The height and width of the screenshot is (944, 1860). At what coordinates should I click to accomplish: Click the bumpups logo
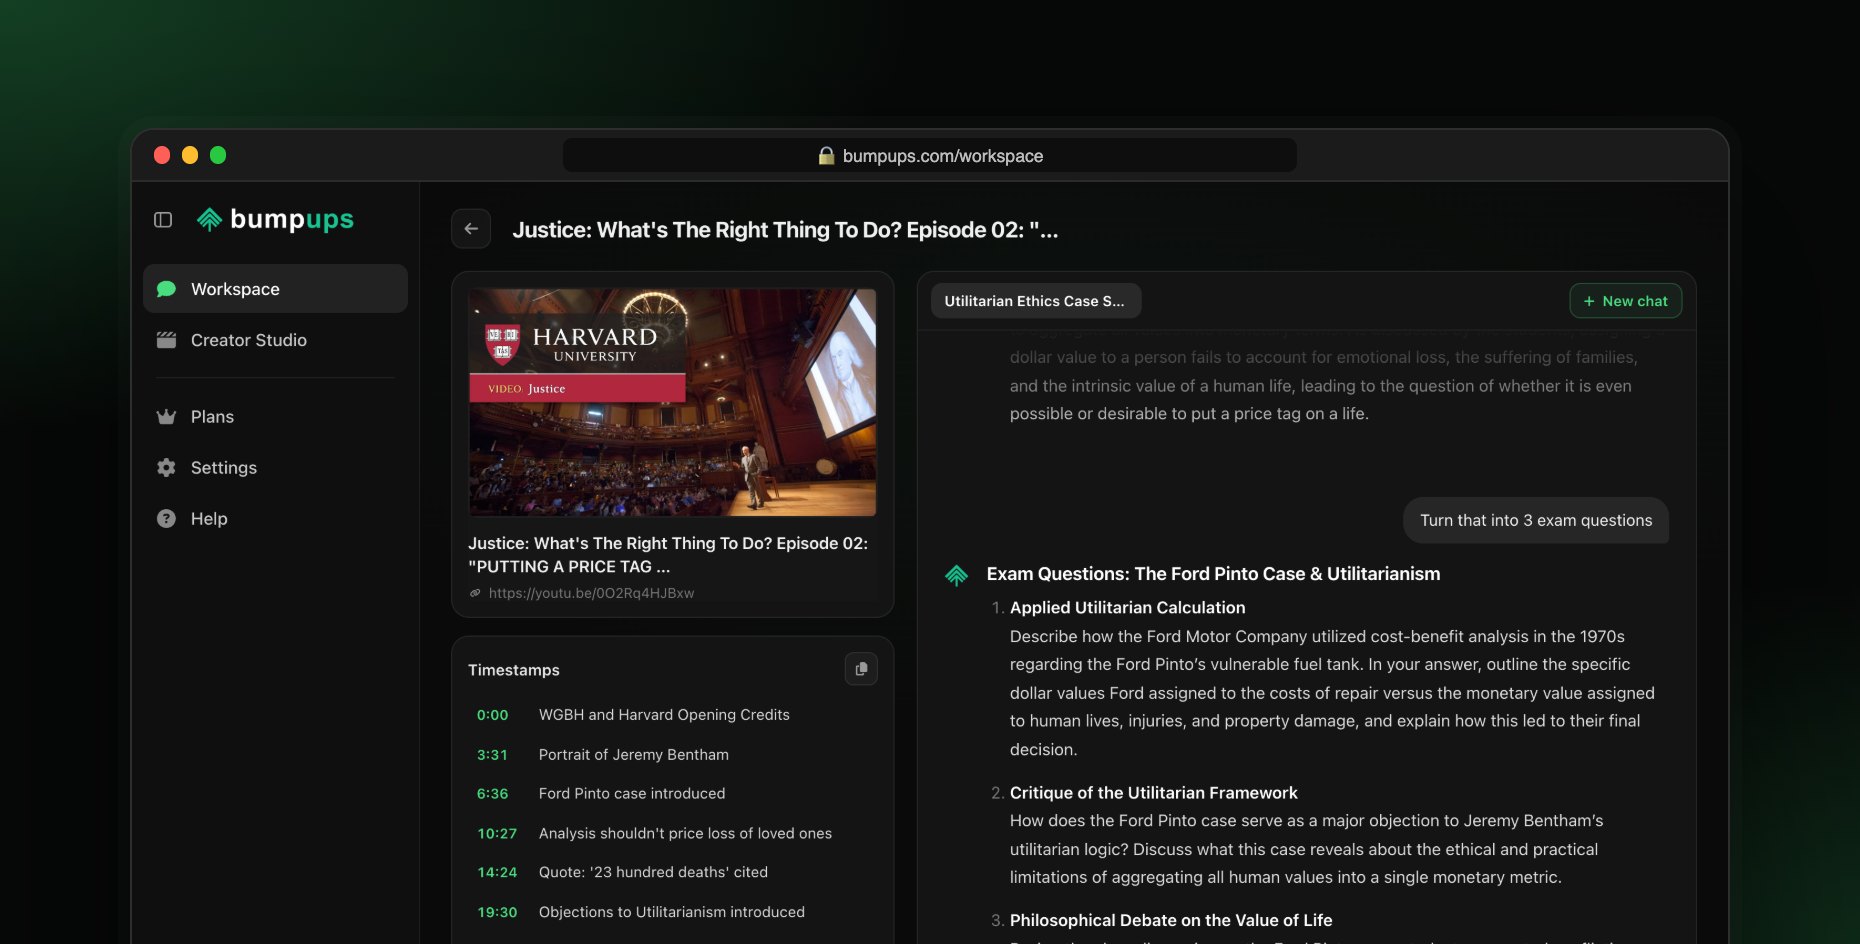point(275,219)
